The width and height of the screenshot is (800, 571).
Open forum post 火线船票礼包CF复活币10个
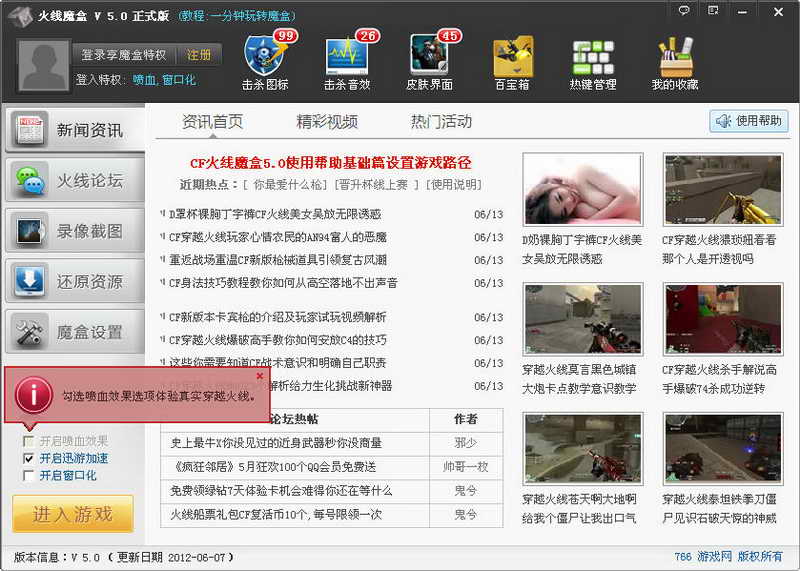276,514
